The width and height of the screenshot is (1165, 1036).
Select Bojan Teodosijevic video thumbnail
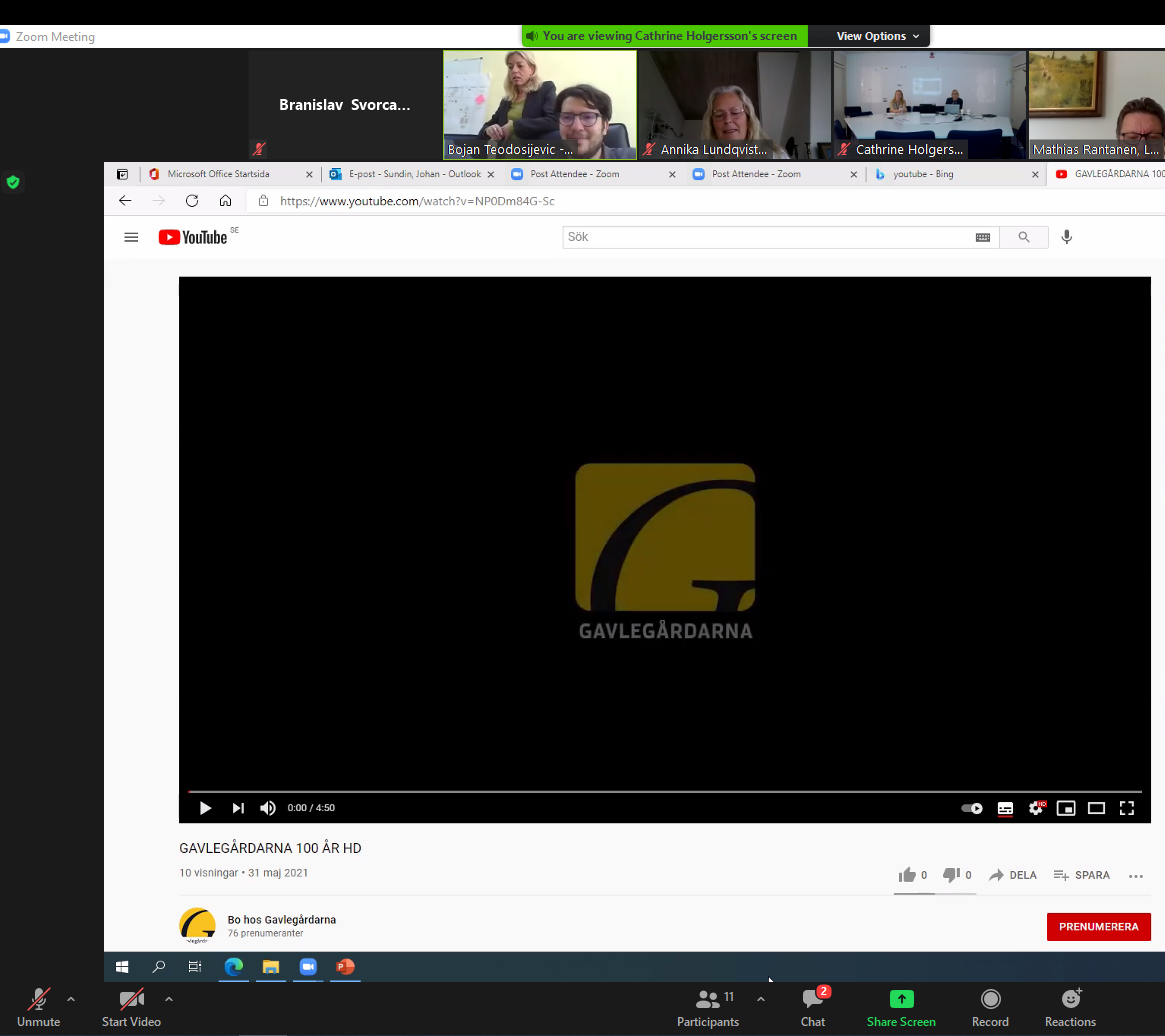[x=540, y=105]
